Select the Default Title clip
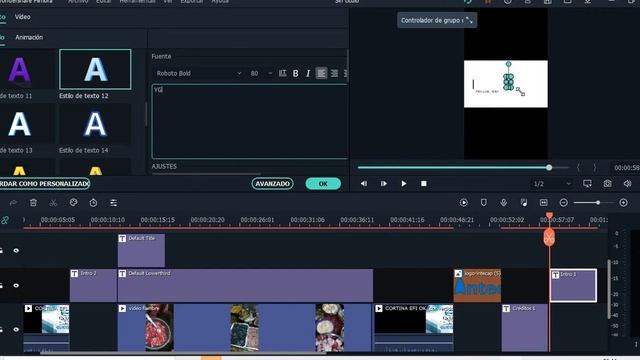This screenshot has height=360, width=640. click(141, 251)
